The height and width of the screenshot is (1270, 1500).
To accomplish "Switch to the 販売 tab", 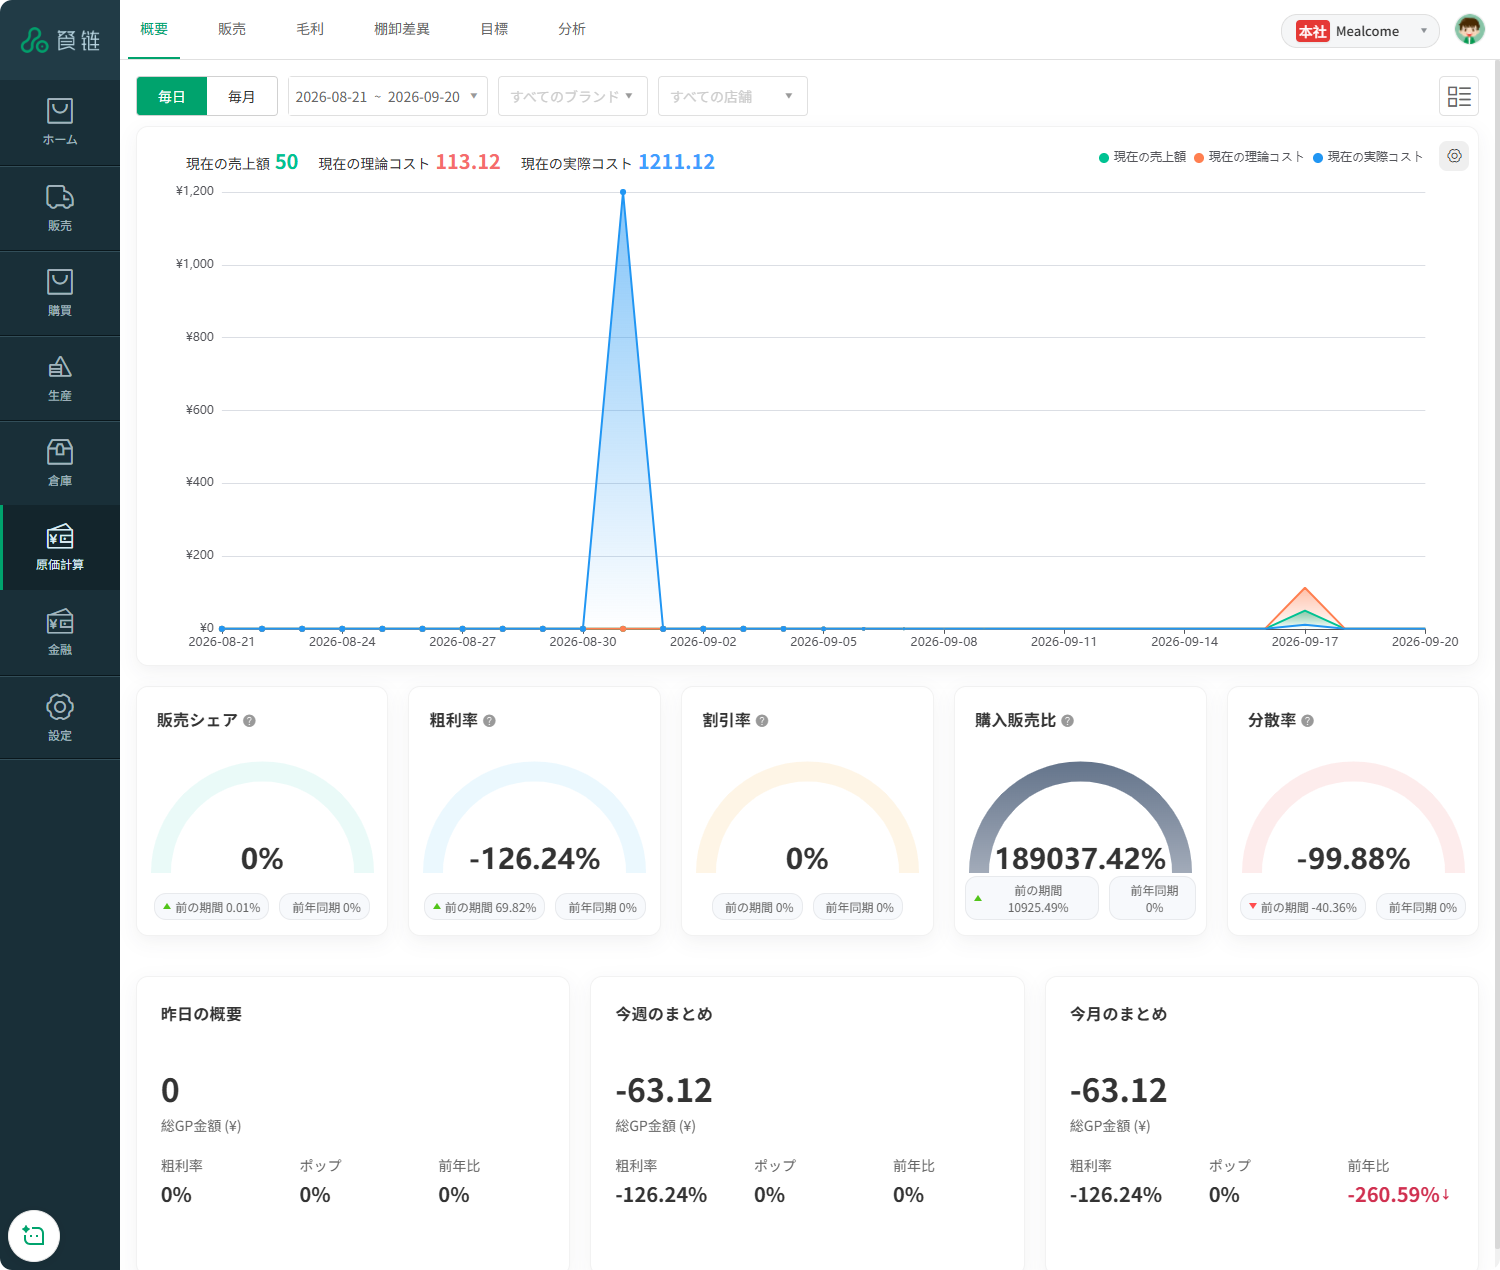I will pyautogui.click(x=232, y=29).
